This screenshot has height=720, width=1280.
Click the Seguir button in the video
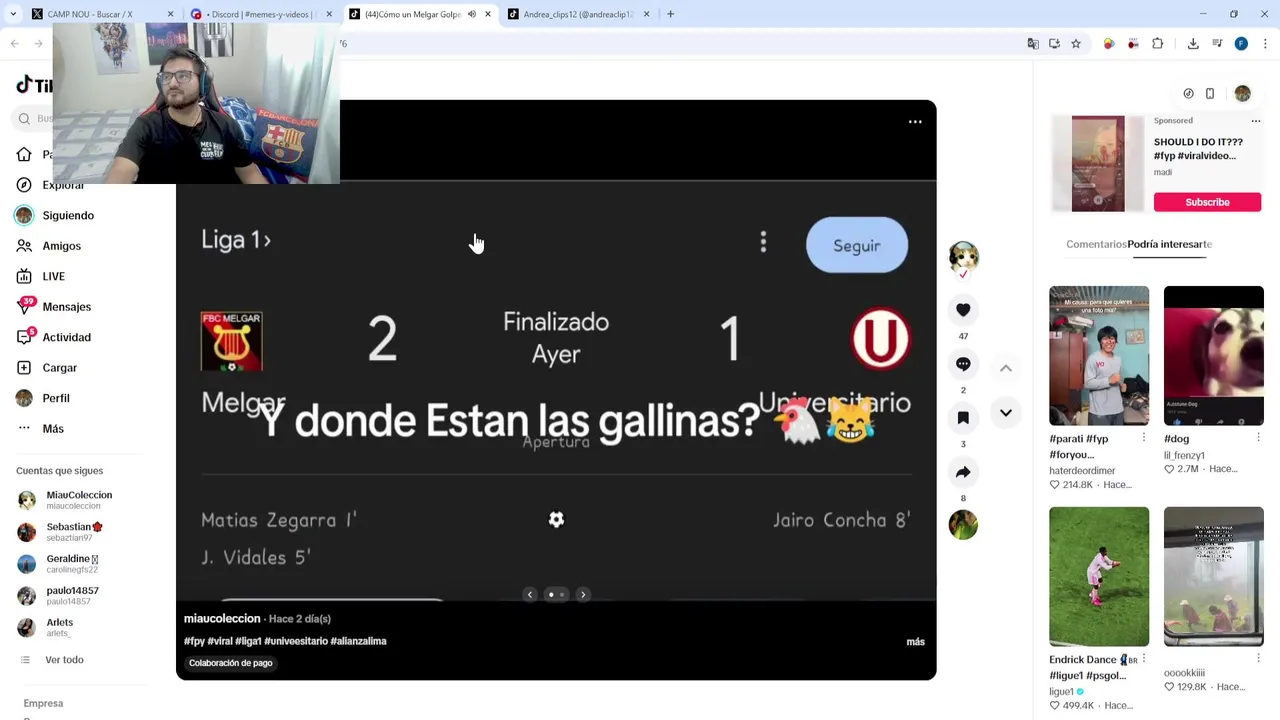pyautogui.click(x=857, y=246)
